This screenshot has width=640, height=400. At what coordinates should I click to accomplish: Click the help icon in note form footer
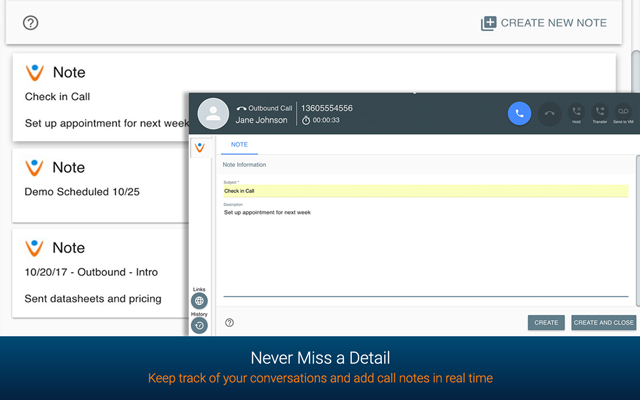(230, 323)
